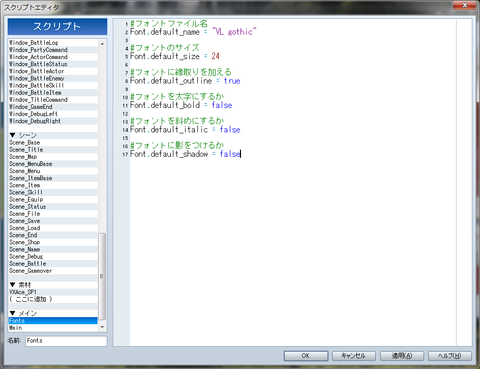Select Window_BattleItem script
Image resolution: width=480 pixels, height=369 pixels.
[x=53, y=93]
